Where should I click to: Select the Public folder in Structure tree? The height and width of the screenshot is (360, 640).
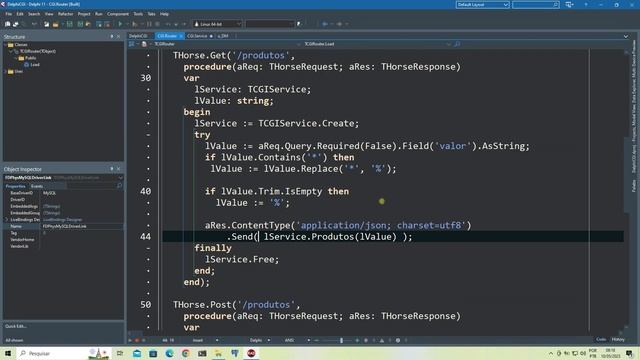click(x=30, y=58)
